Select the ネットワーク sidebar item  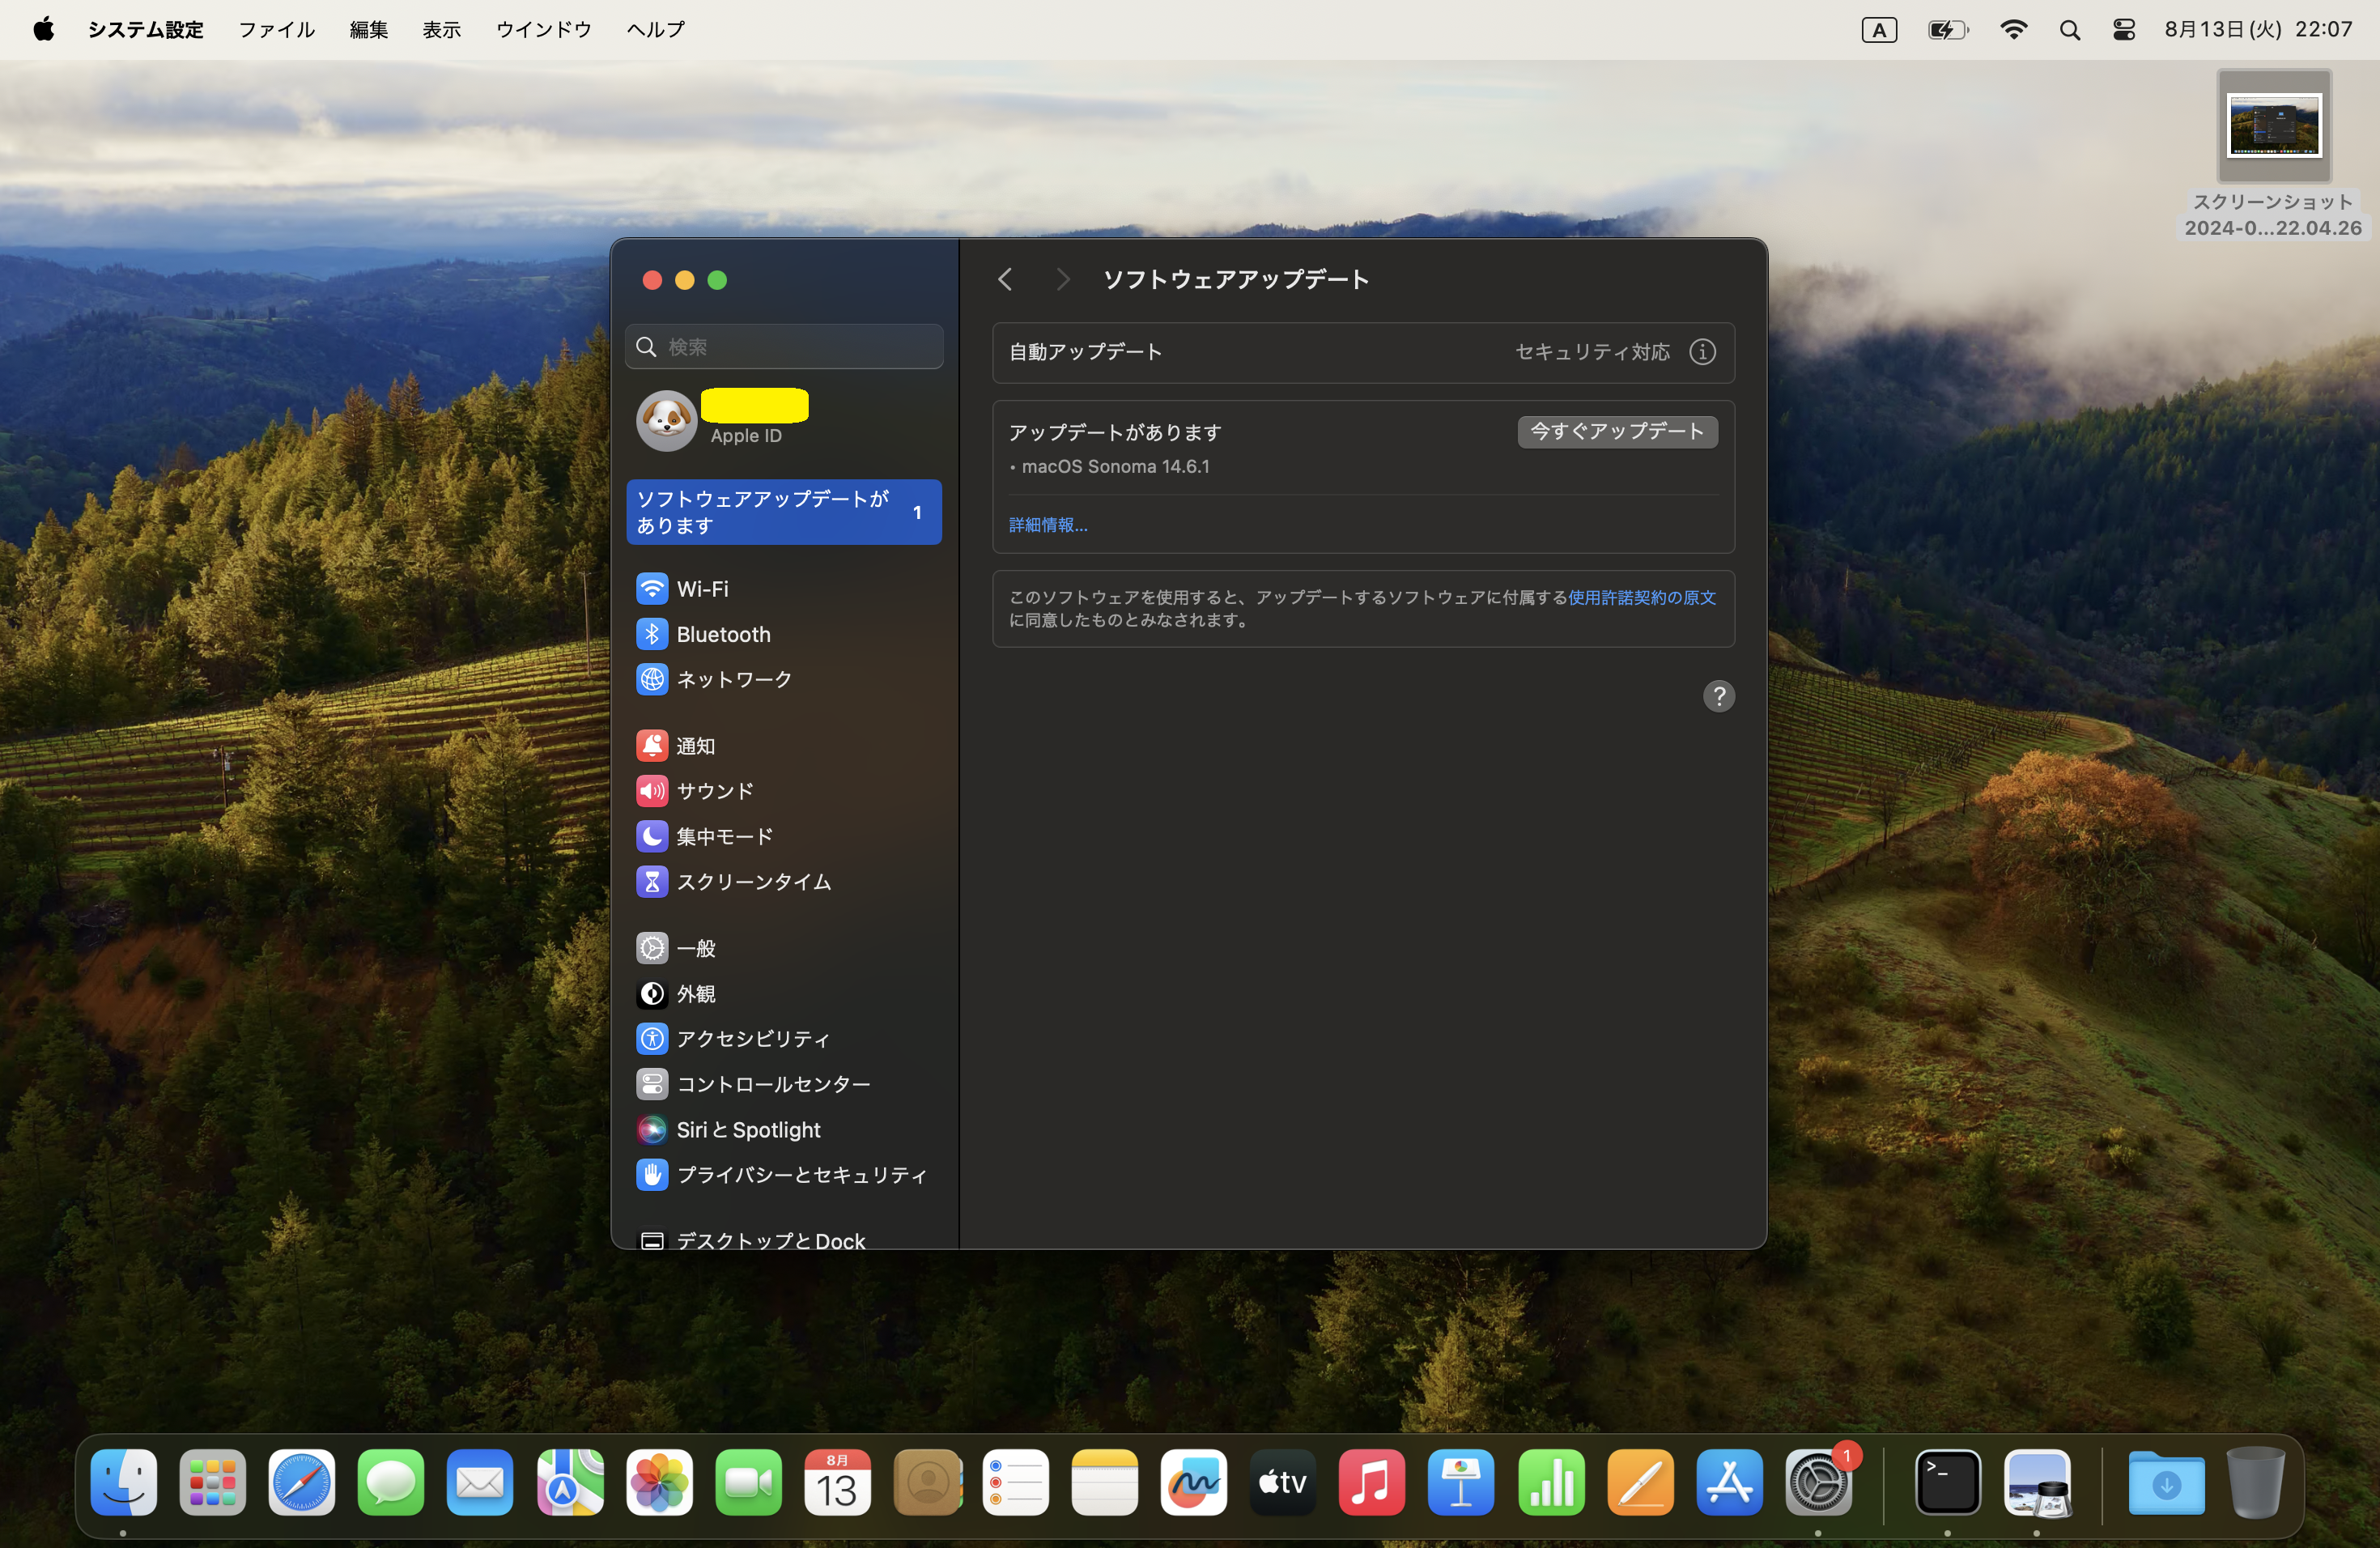click(x=733, y=679)
